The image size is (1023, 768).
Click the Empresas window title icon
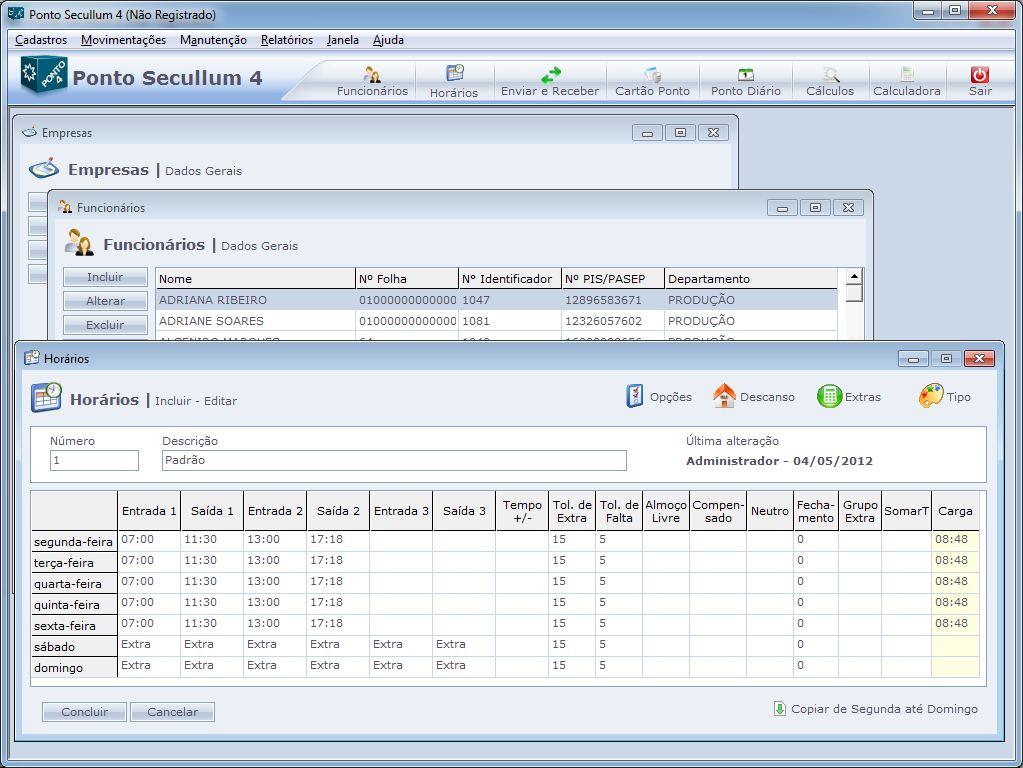[x=29, y=132]
